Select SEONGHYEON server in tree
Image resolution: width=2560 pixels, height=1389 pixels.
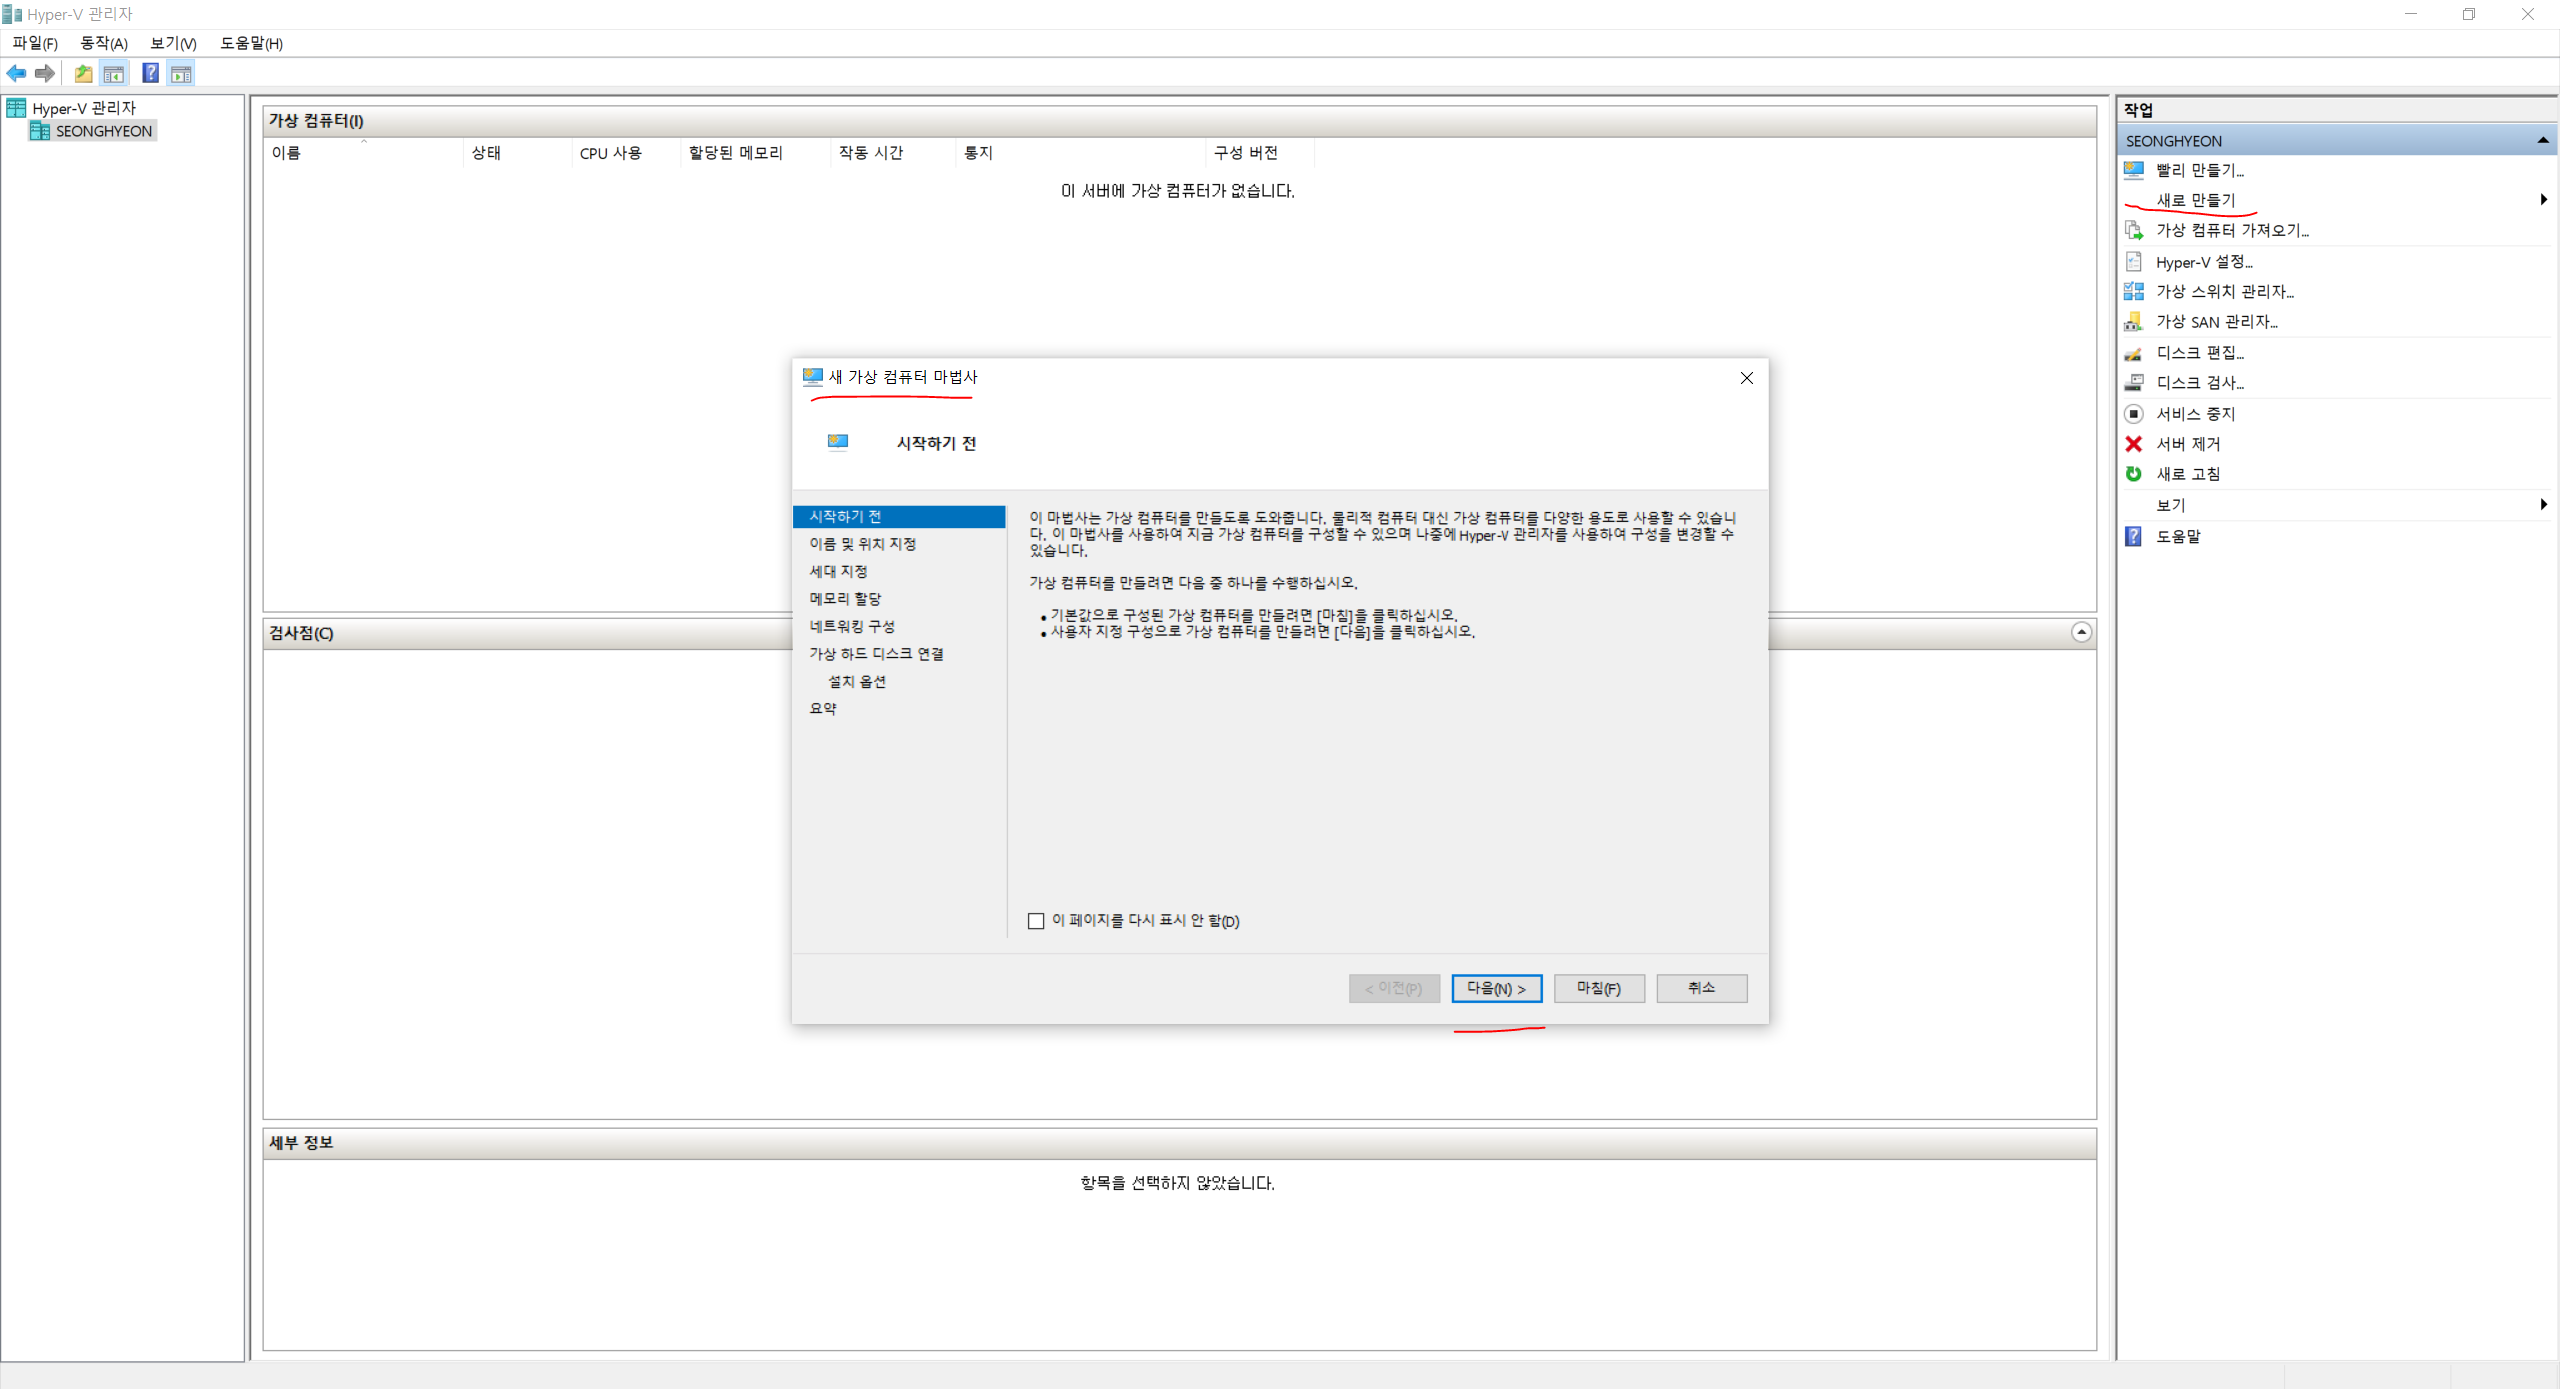click(x=103, y=131)
